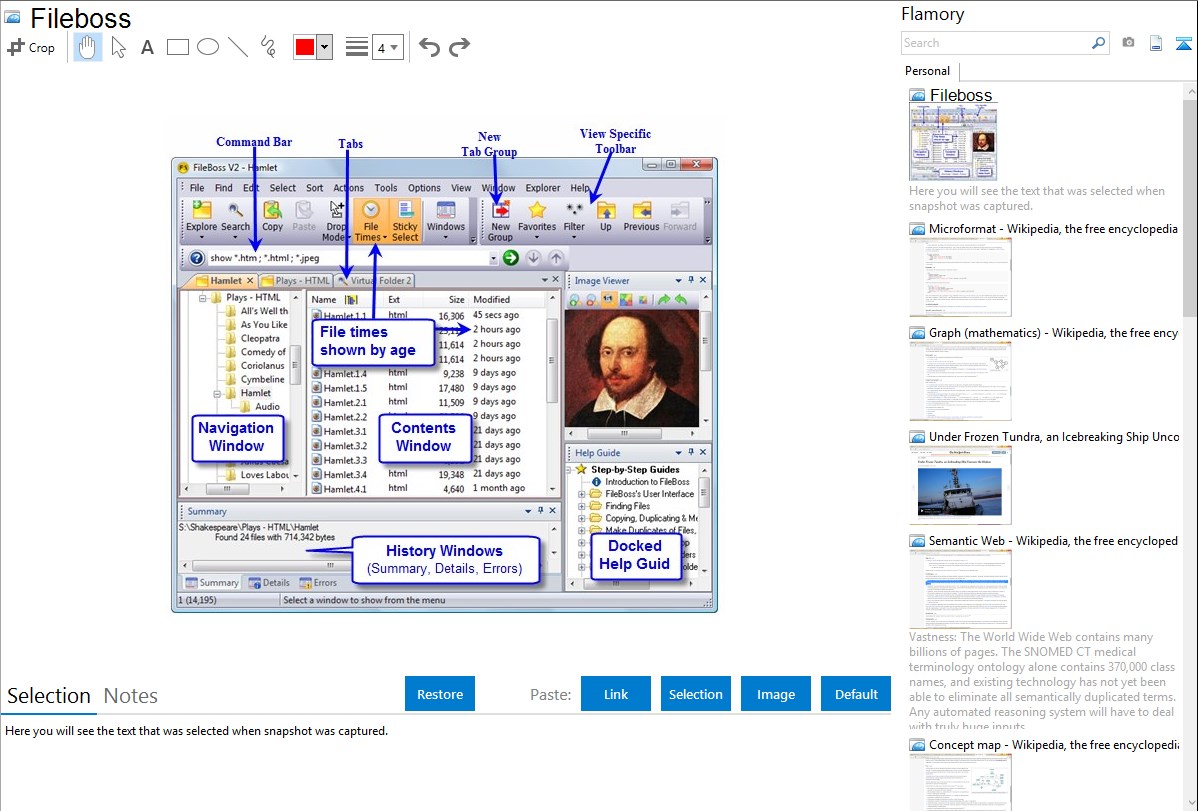Redo the last annotation
The width and height of the screenshot is (1198, 811).
coord(459,47)
